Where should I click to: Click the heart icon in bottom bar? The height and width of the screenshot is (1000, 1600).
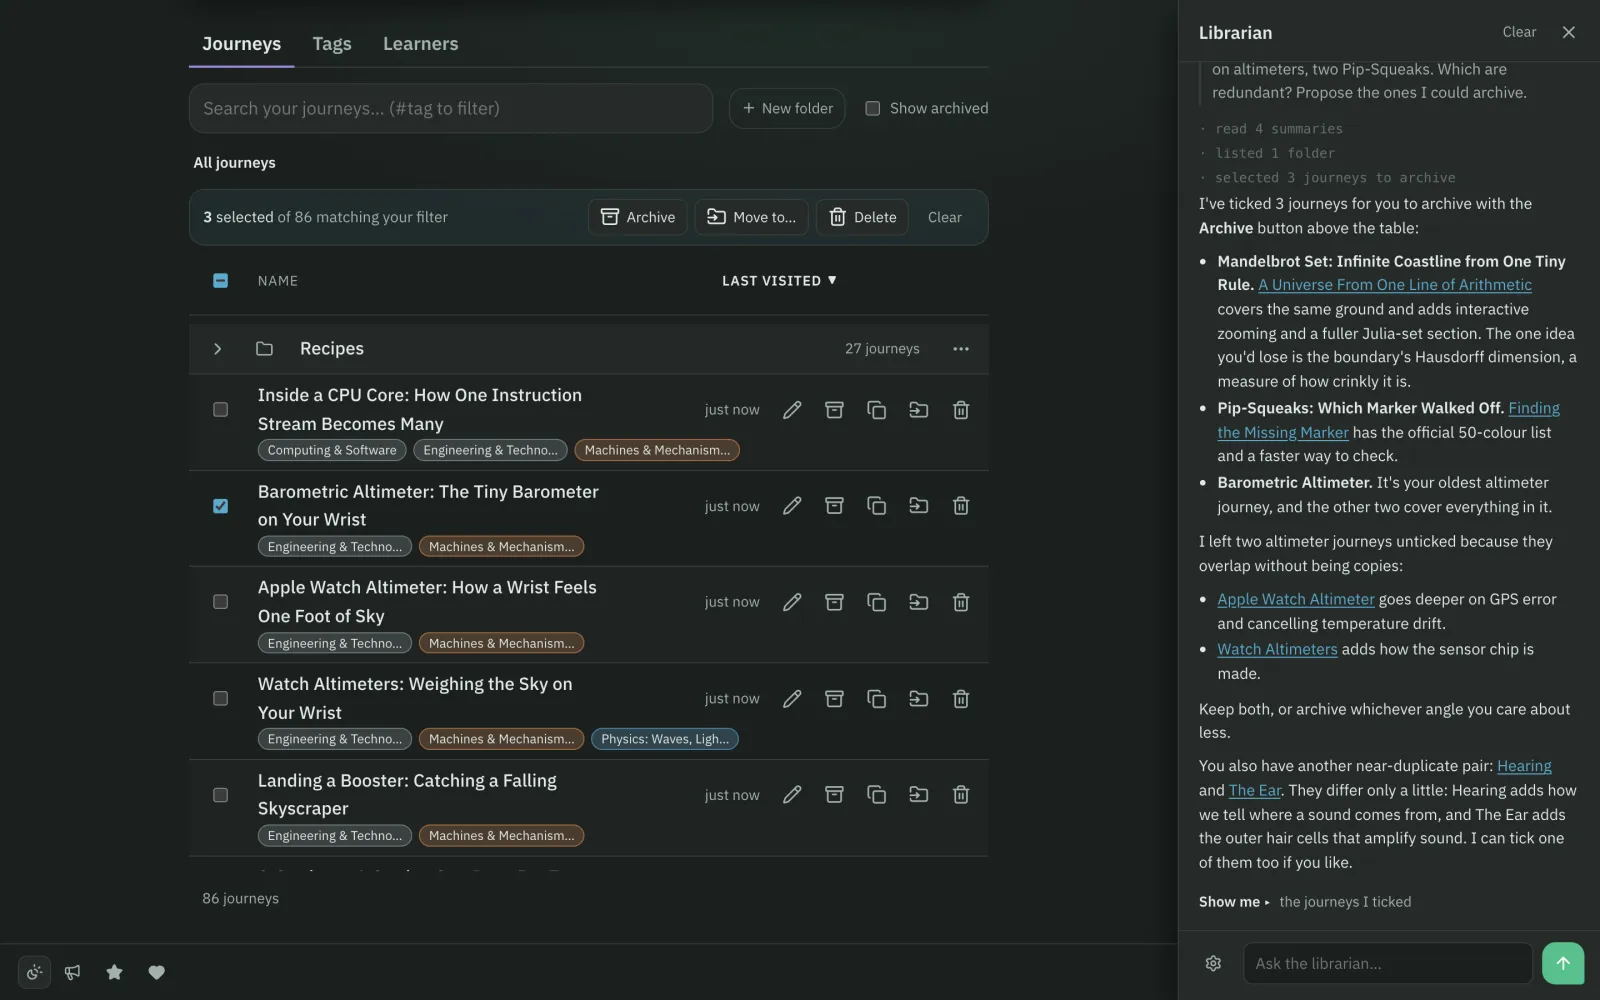point(157,972)
